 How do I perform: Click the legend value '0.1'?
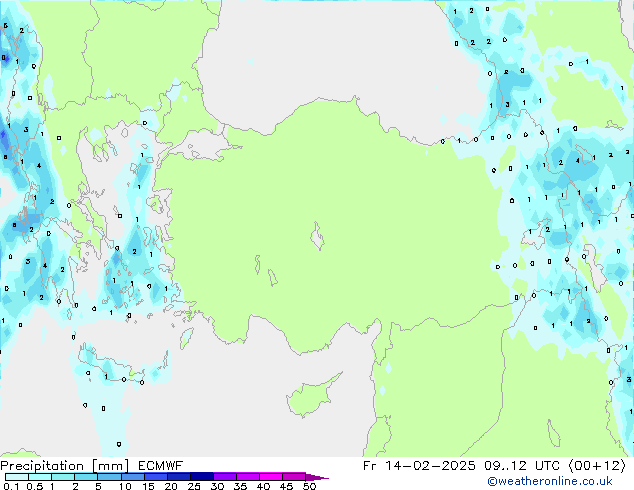11,486
